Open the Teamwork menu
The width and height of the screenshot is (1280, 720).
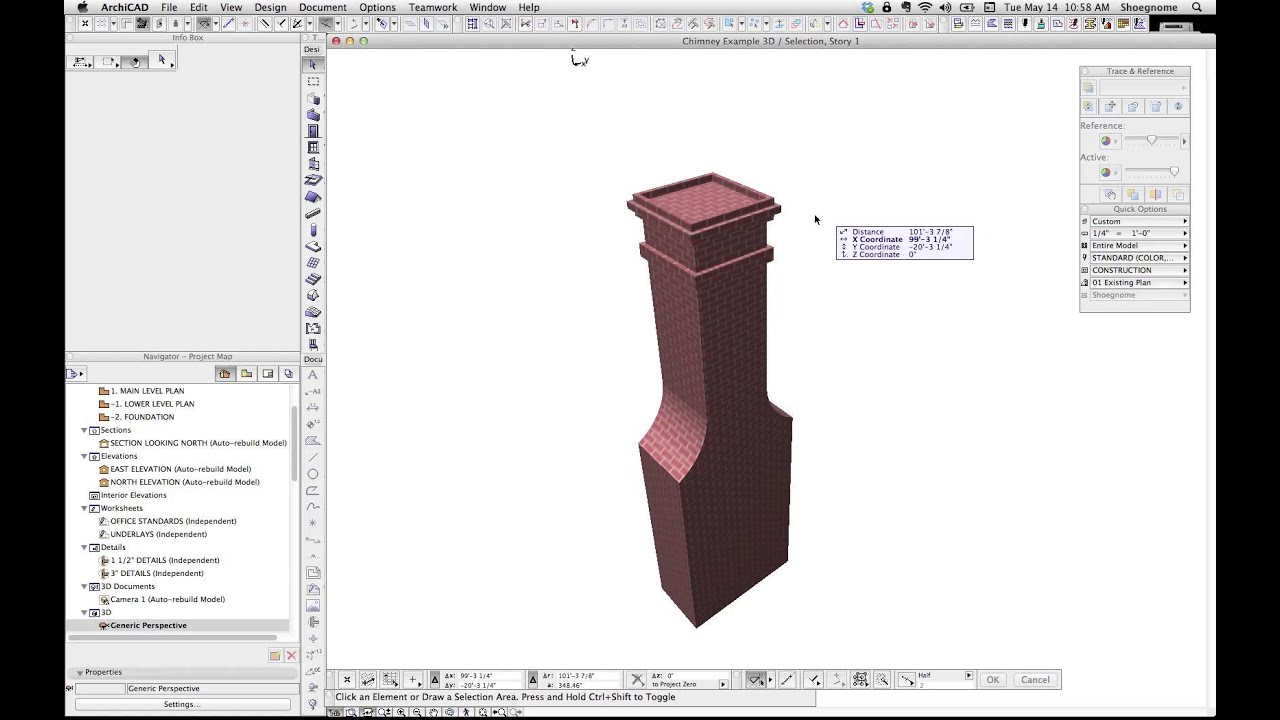point(433,8)
